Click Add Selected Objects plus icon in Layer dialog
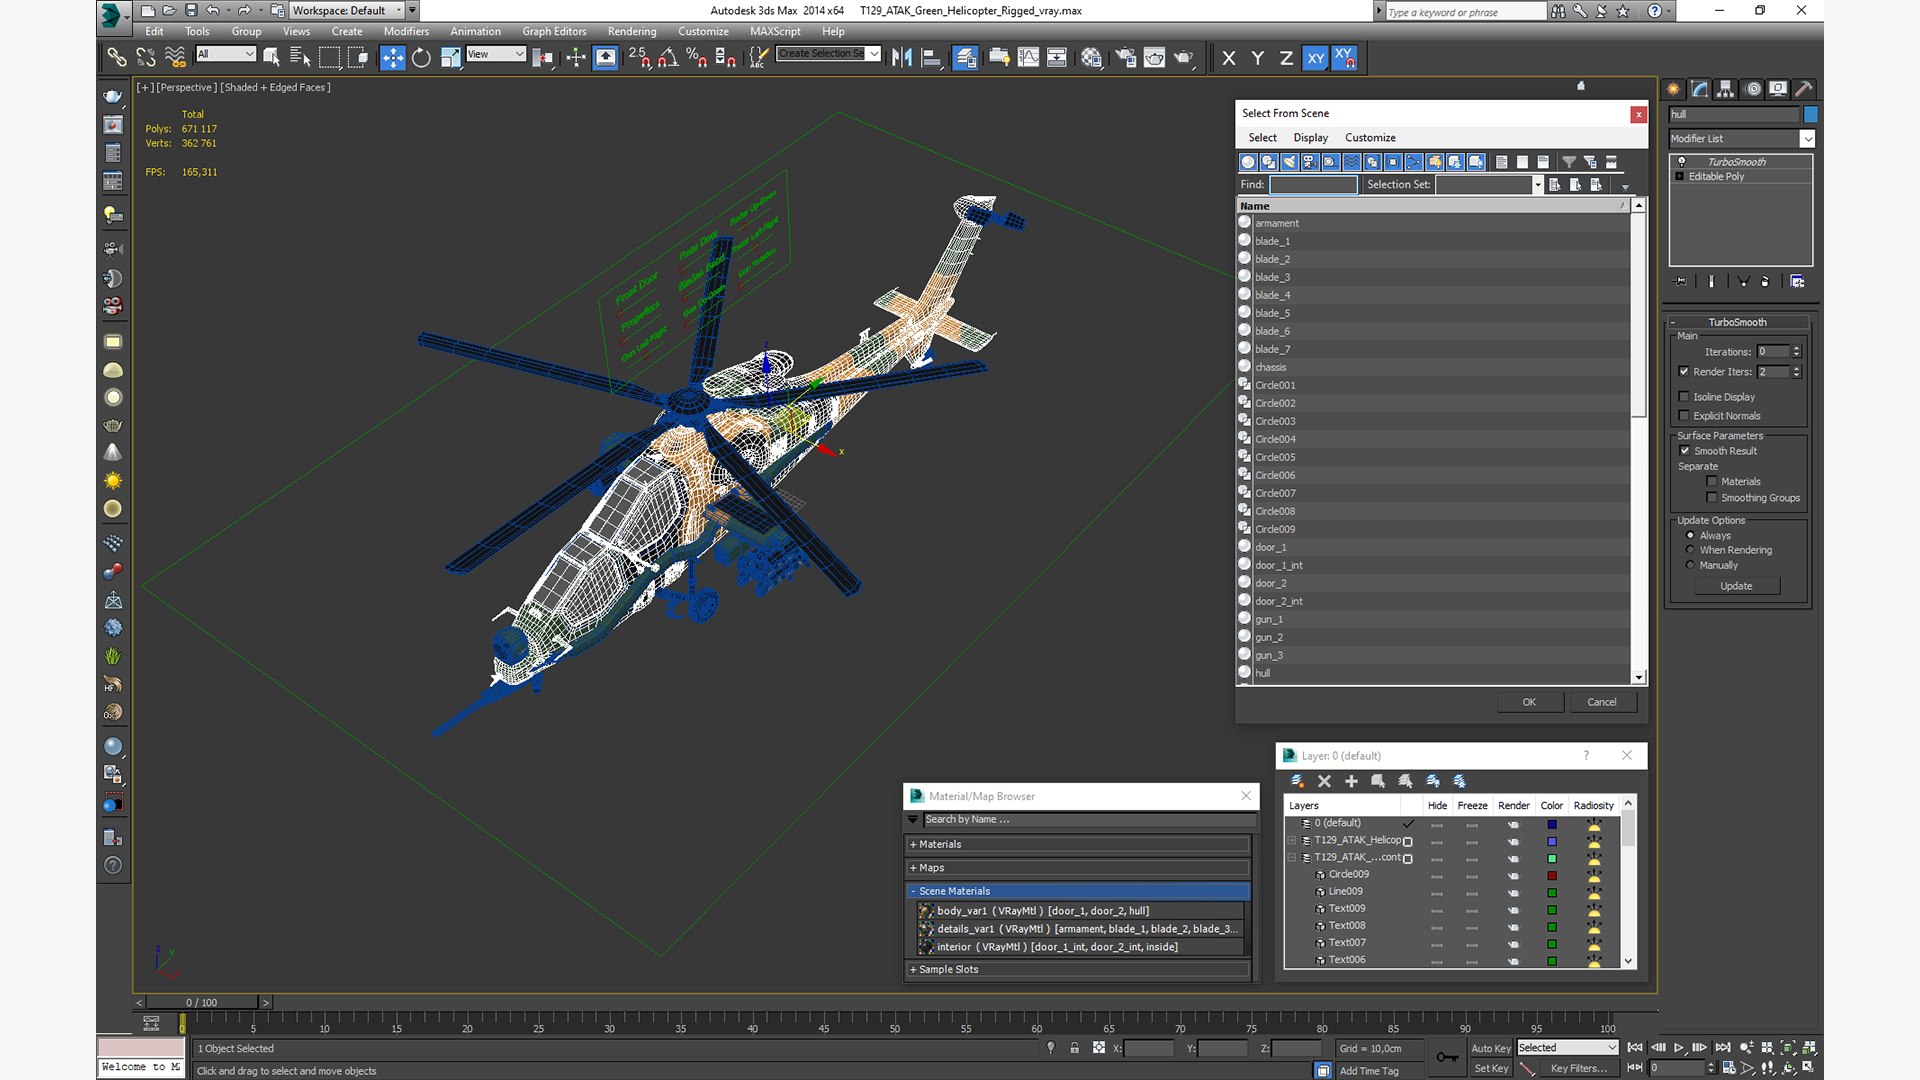Screen dimensions: 1920x1080 pos(1351,781)
